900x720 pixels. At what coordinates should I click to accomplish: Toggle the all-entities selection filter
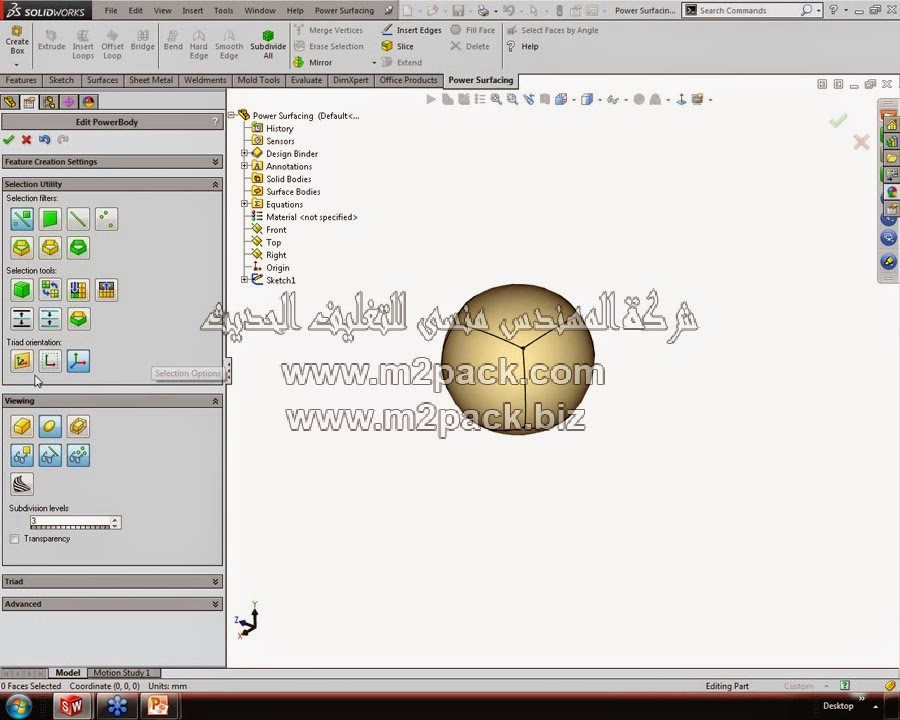point(22,219)
